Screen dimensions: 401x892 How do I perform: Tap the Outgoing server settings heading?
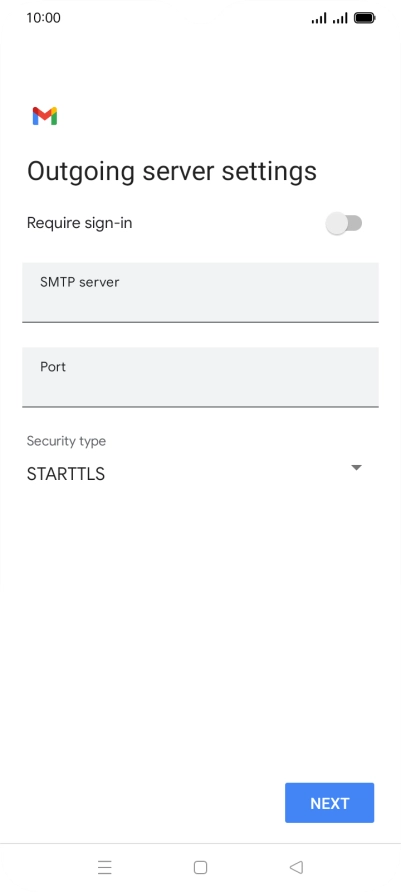(x=172, y=171)
